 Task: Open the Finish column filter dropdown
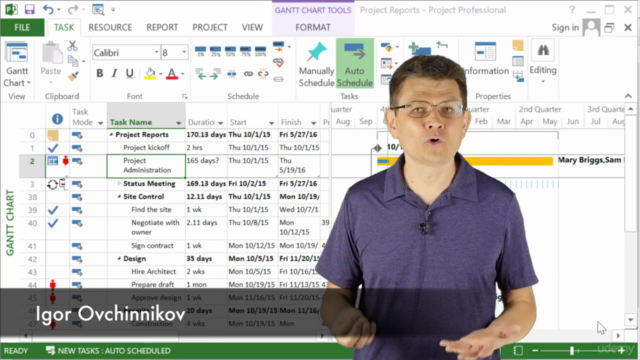pyautogui.click(x=313, y=123)
